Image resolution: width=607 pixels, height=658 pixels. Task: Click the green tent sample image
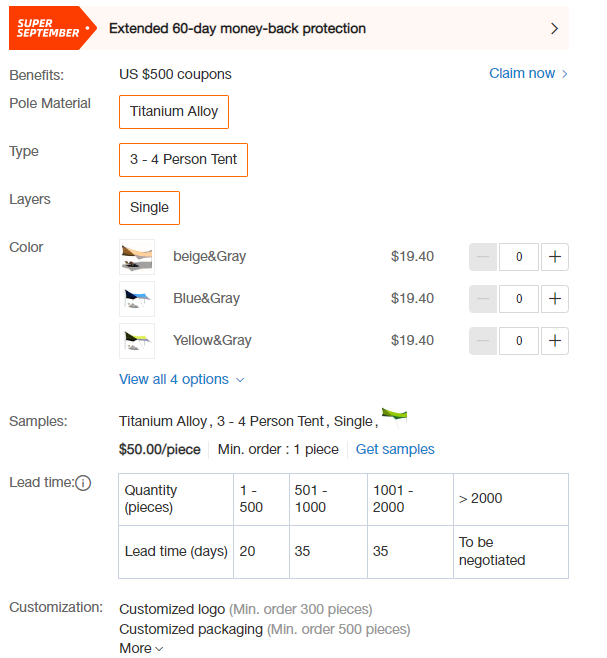pyautogui.click(x=394, y=417)
